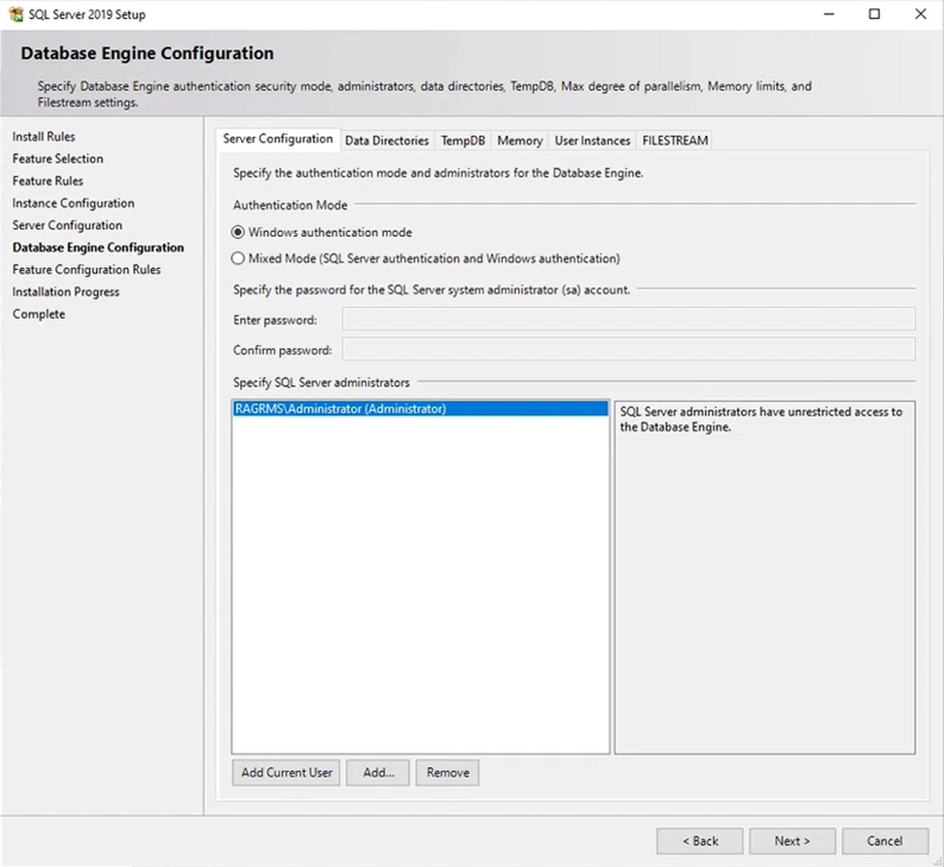Maximize the SQL Server Setup window

(x=874, y=14)
